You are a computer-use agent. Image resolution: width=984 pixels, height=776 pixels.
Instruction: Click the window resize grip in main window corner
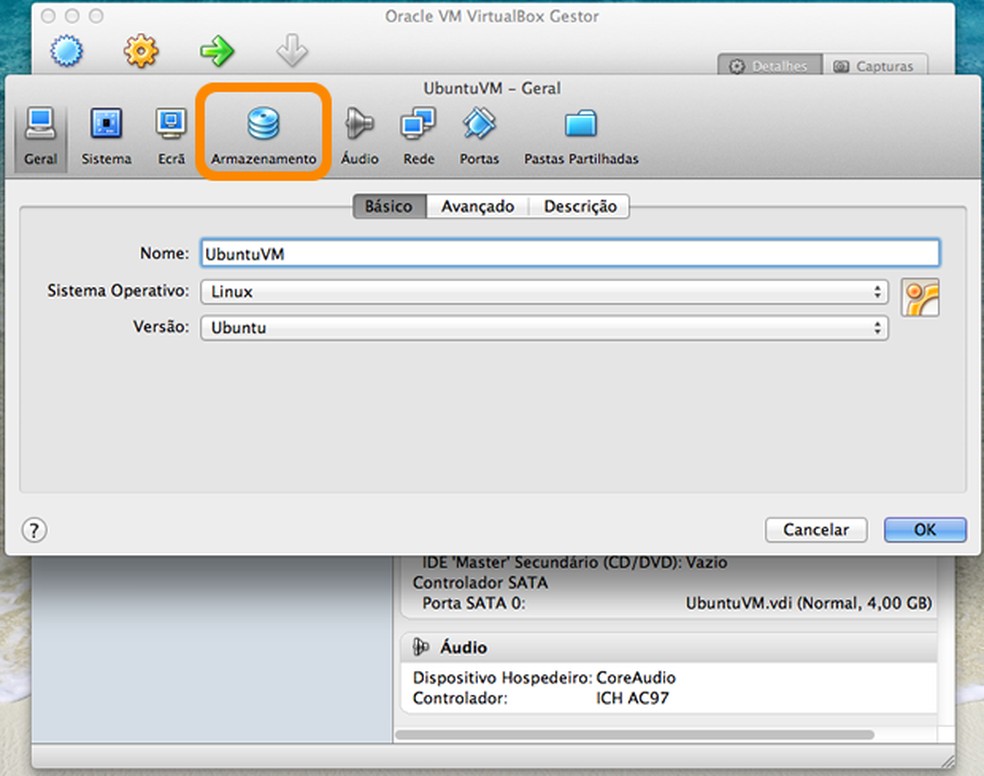click(948, 761)
